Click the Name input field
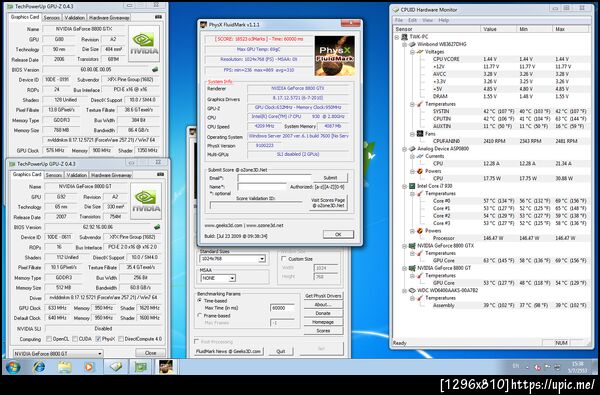Image resolution: width=600 pixels, height=395 pixels. 262,187
